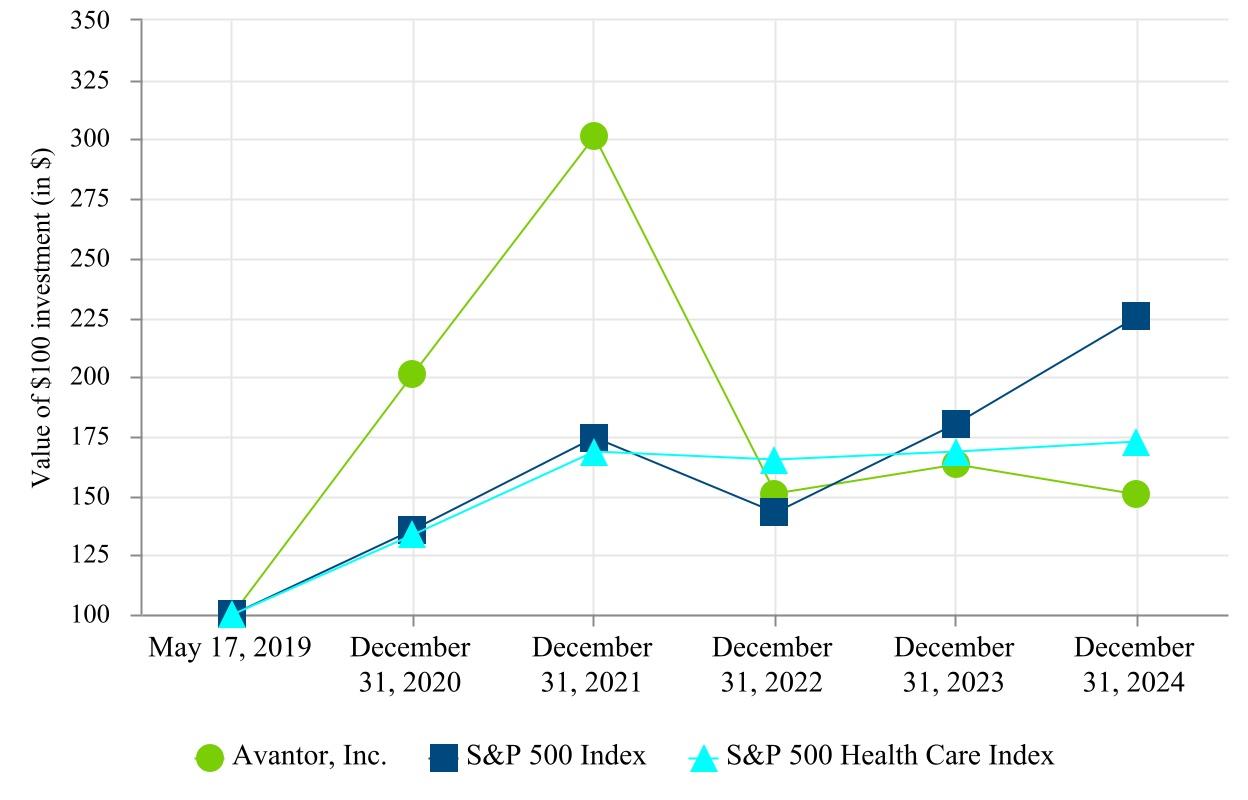Click S&P 500 Index square at December 2021

(594, 437)
